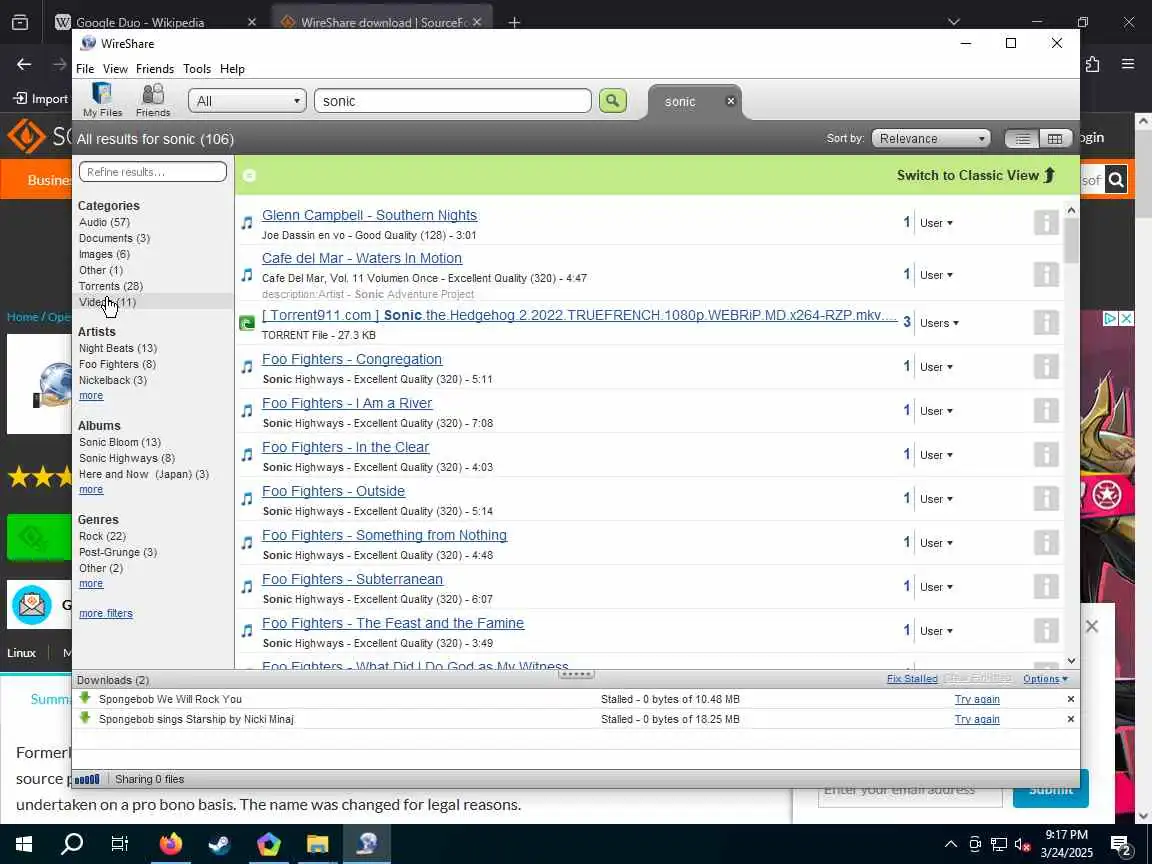Show info for Foo Fighters - In the Clear
Screen dimensions: 1152x864
click(x=1045, y=454)
